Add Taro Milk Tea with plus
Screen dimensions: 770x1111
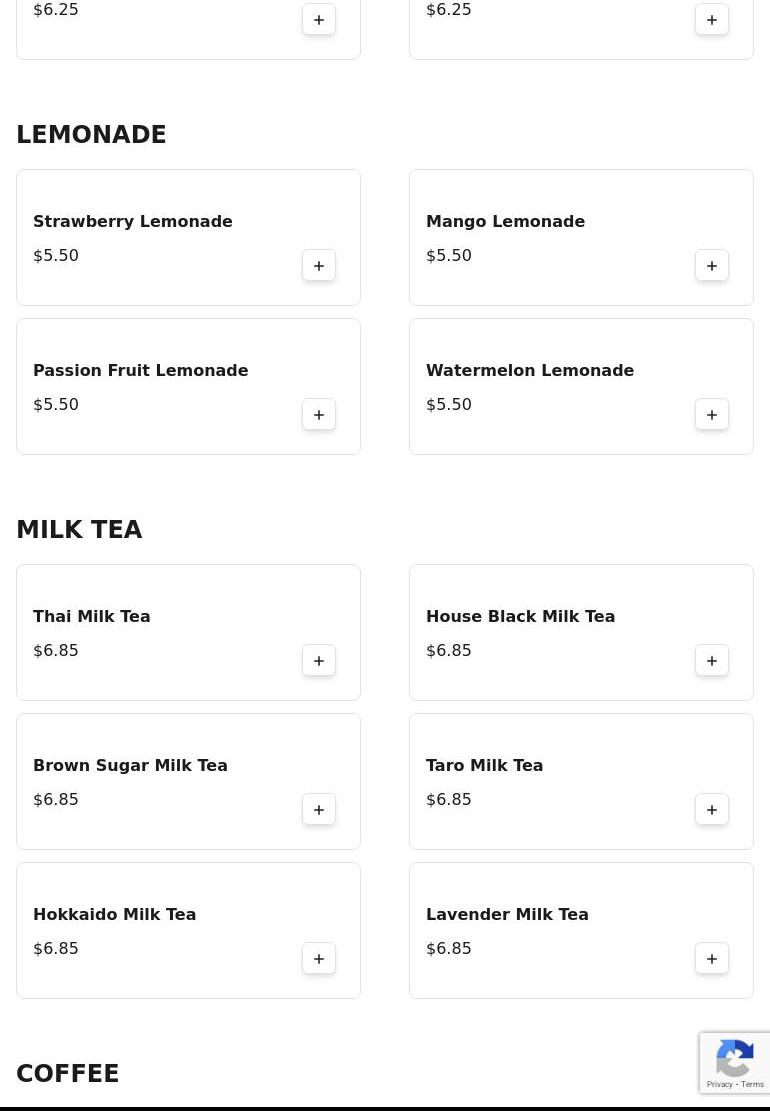pyautogui.click(x=712, y=809)
